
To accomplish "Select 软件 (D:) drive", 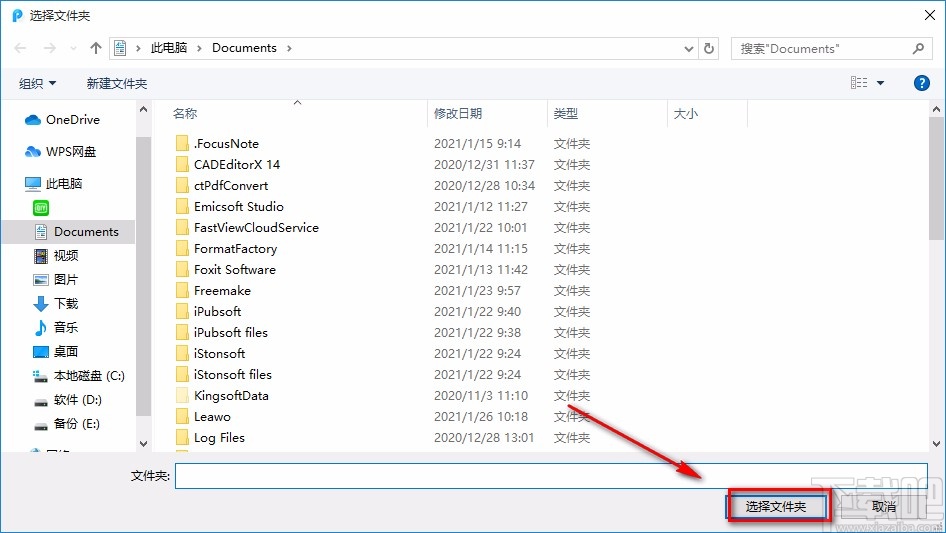I will pyautogui.click(x=68, y=400).
